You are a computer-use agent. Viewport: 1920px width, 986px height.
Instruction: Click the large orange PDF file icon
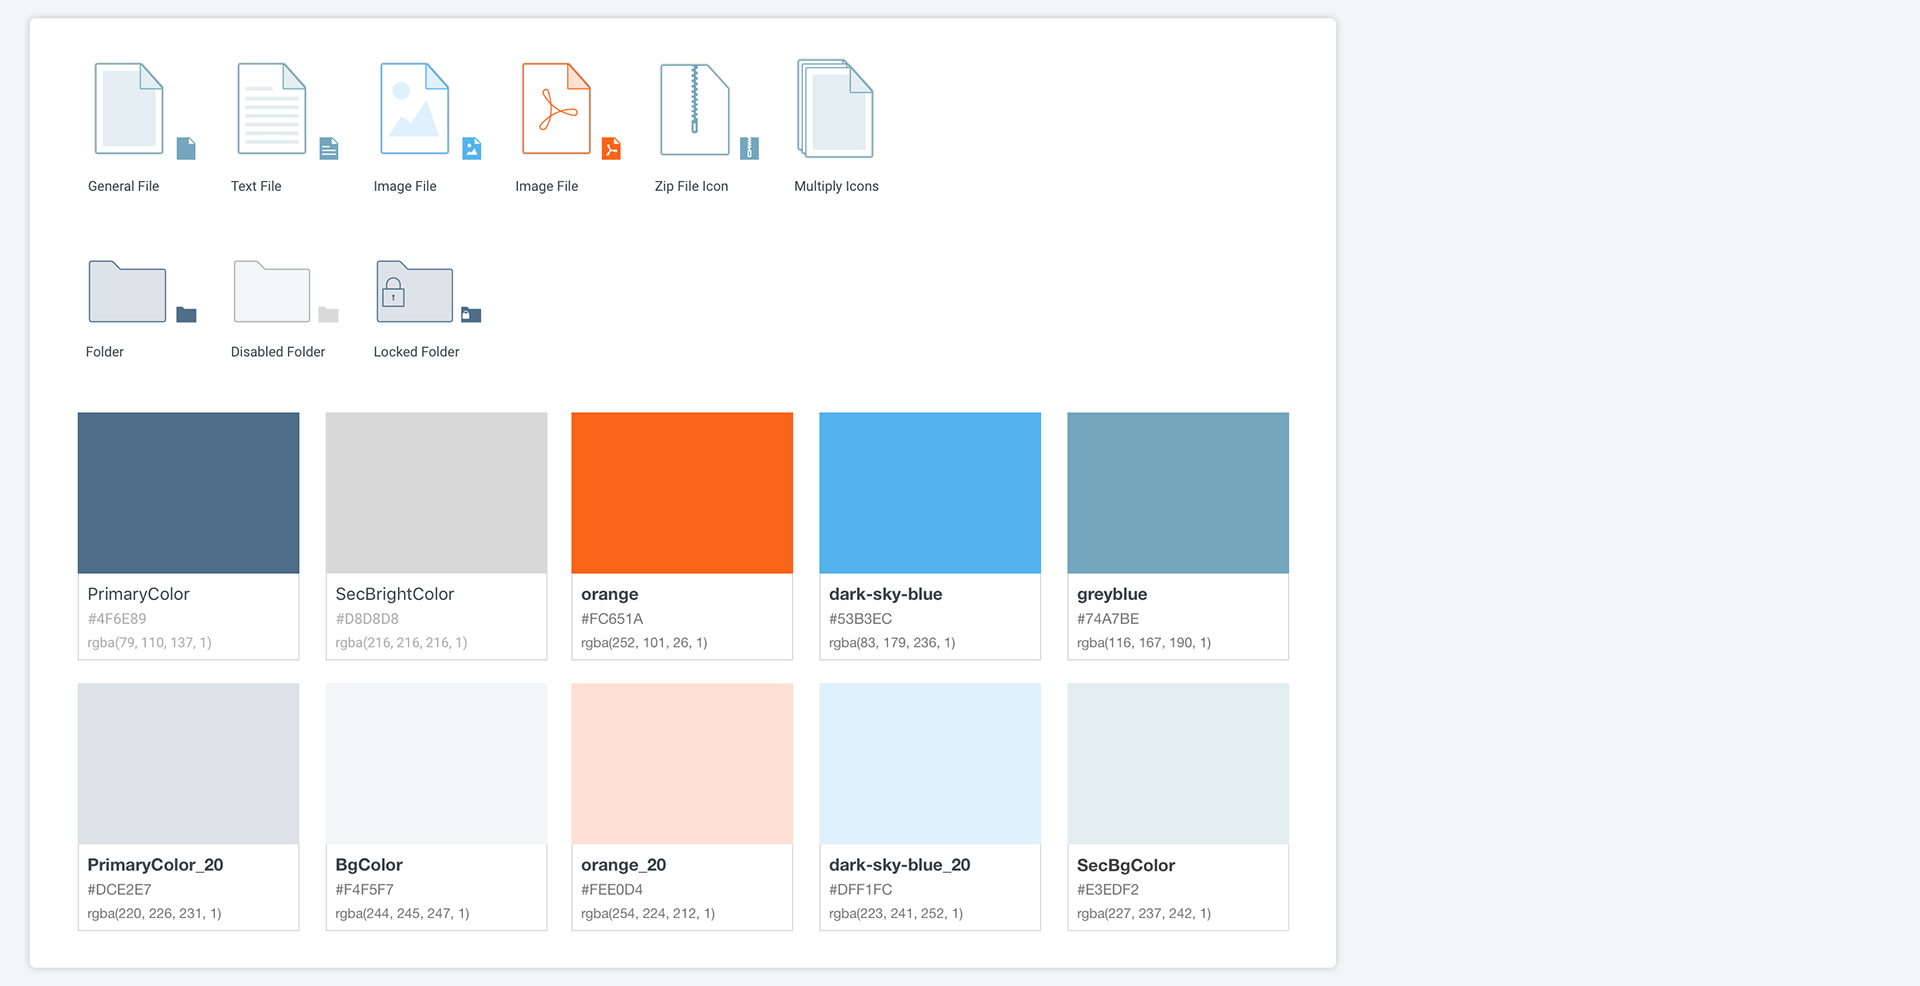coord(557,109)
